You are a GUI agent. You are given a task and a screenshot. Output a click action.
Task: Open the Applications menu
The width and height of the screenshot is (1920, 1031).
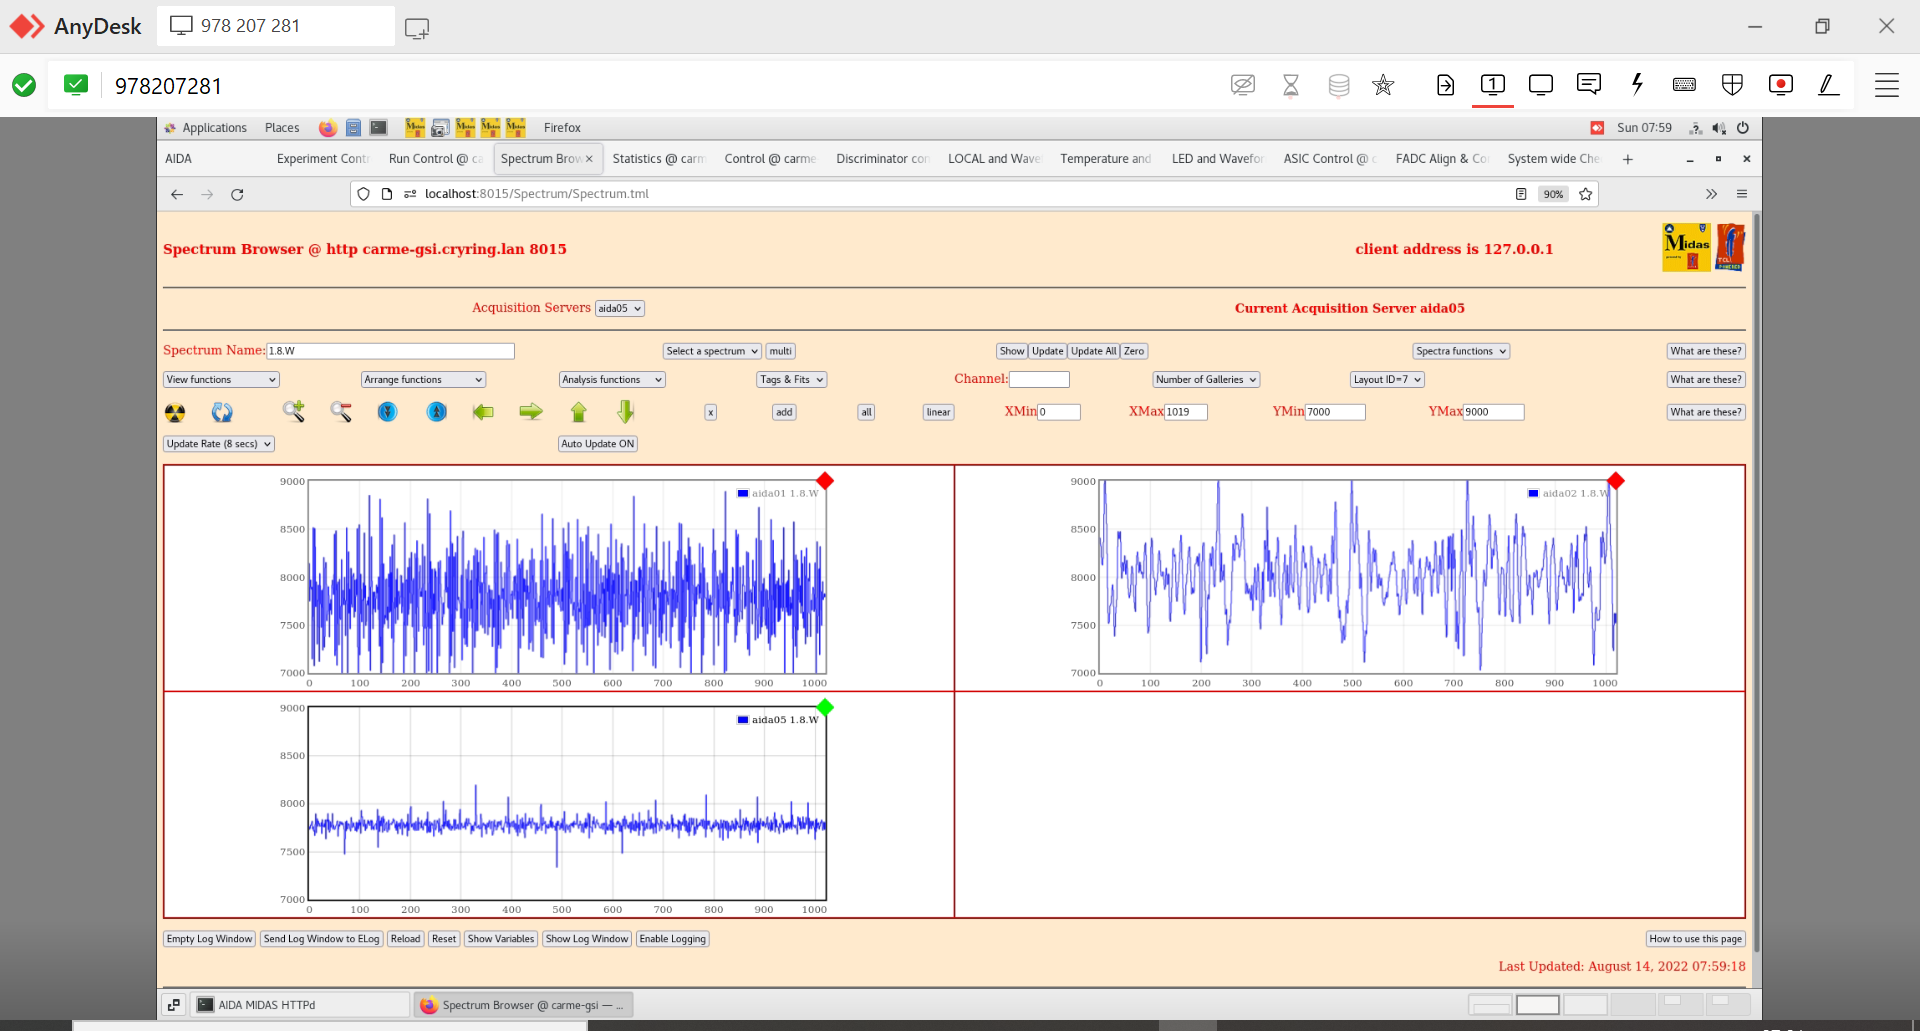214,128
